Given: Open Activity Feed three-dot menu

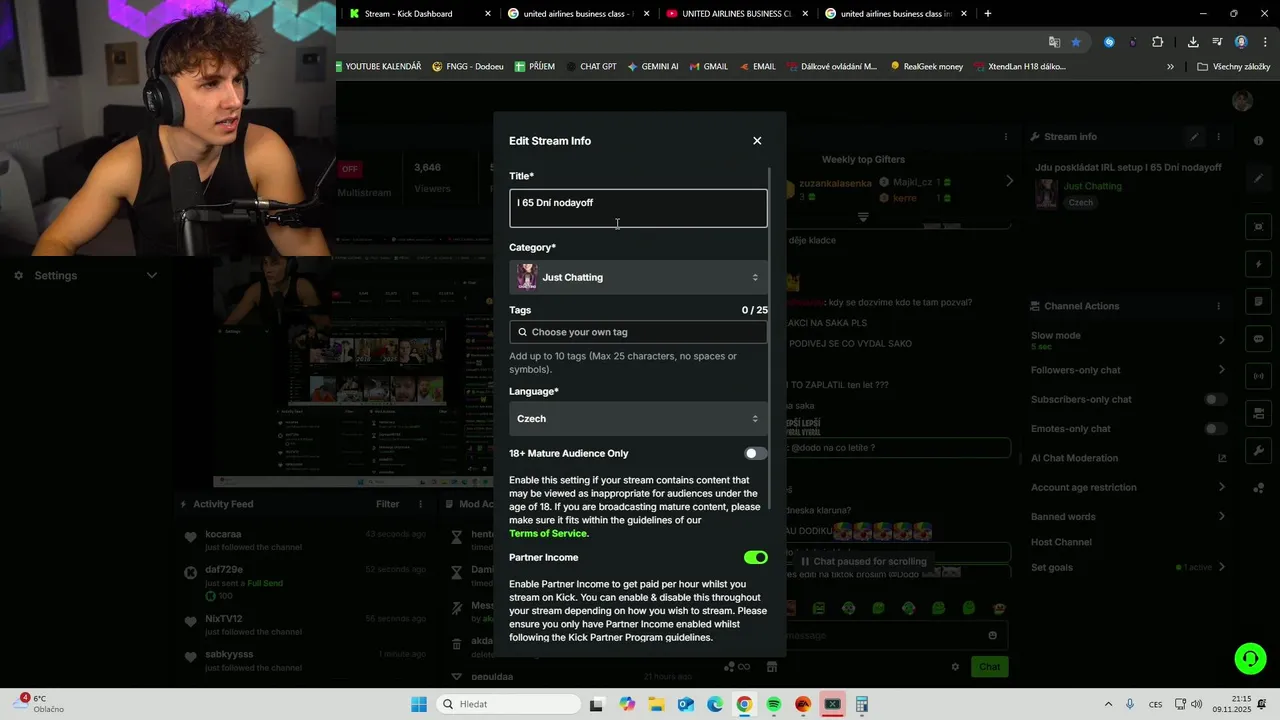Looking at the screenshot, I should pyautogui.click(x=420, y=505).
